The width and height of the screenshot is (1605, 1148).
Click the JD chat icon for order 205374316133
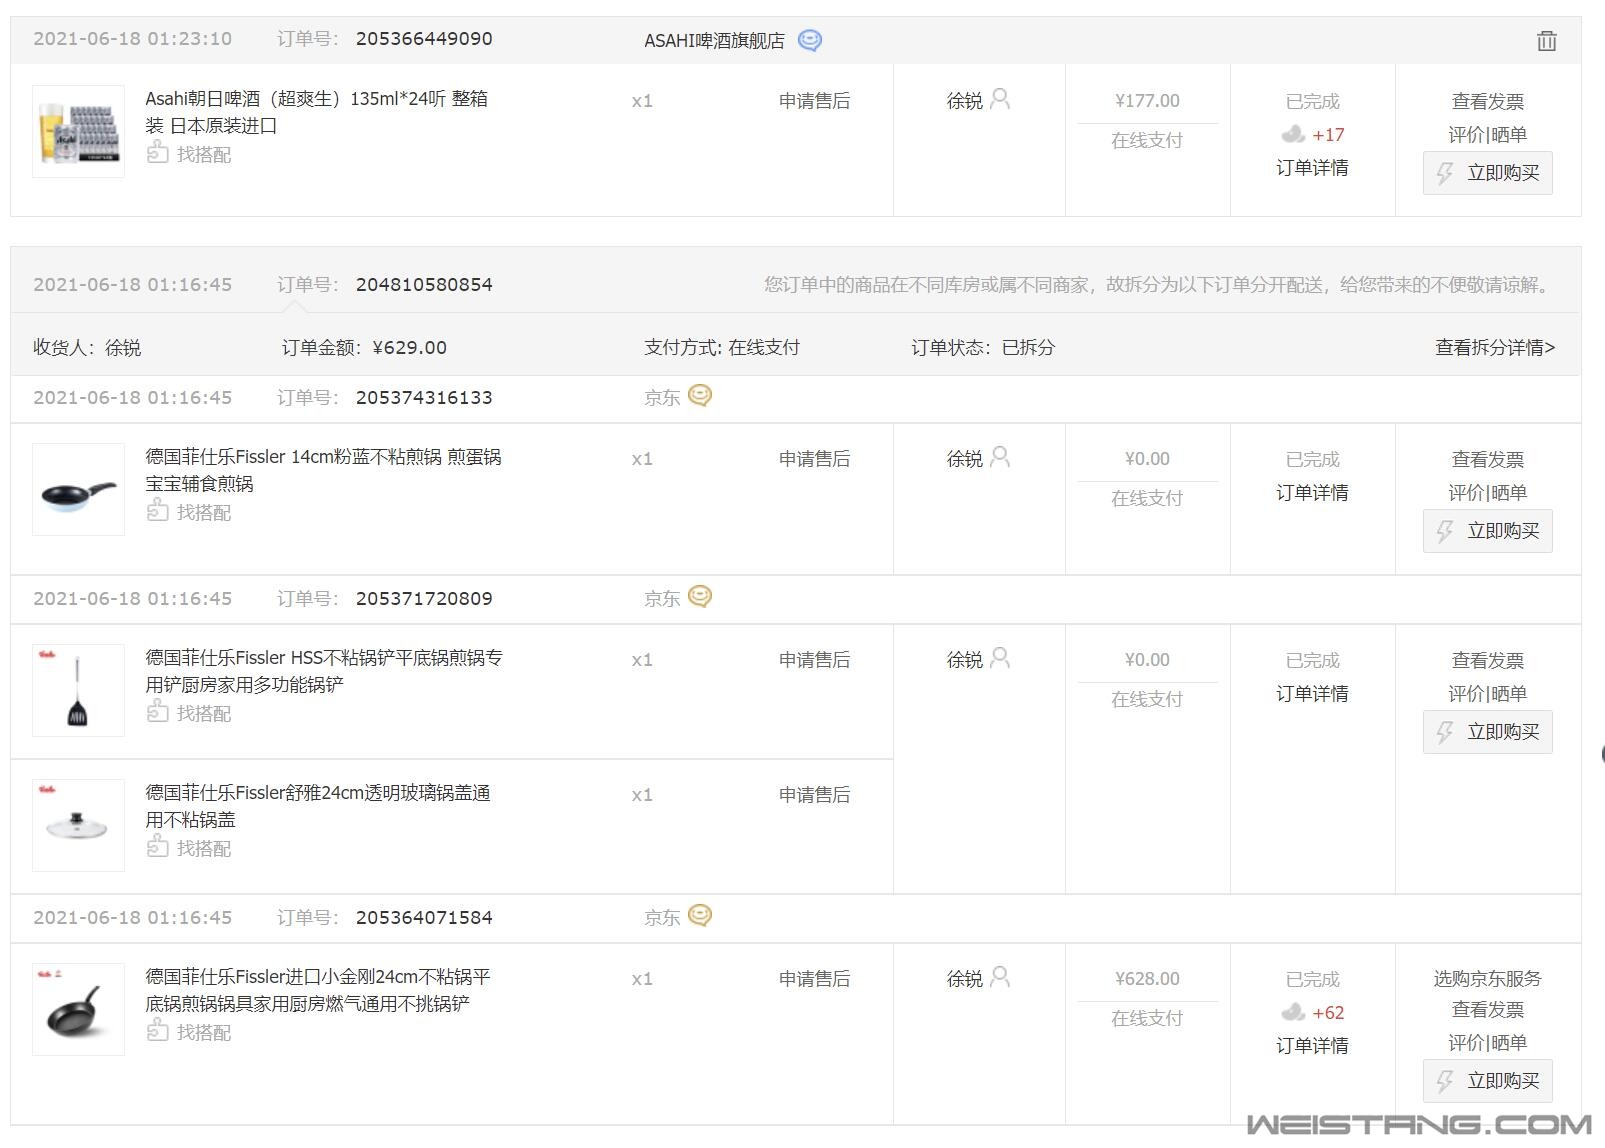point(700,396)
